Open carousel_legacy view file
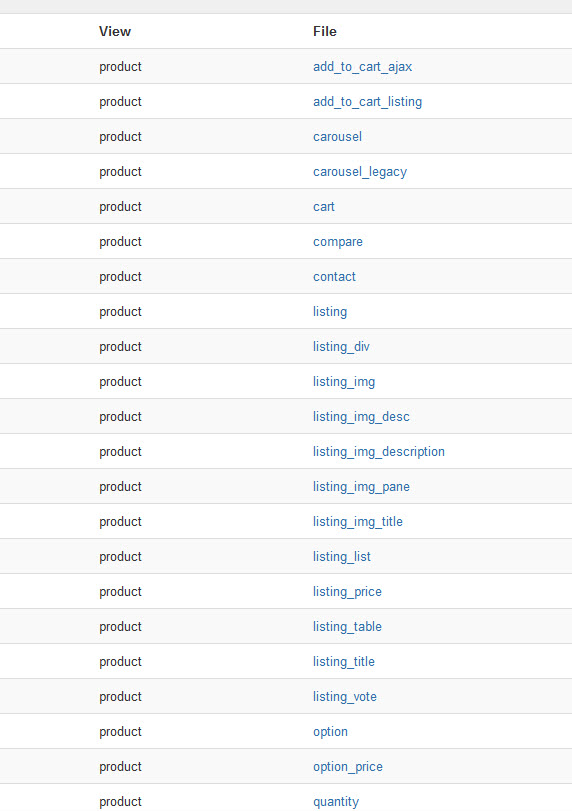Image resolution: width=572 pixels, height=811 pixels. tap(360, 172)
